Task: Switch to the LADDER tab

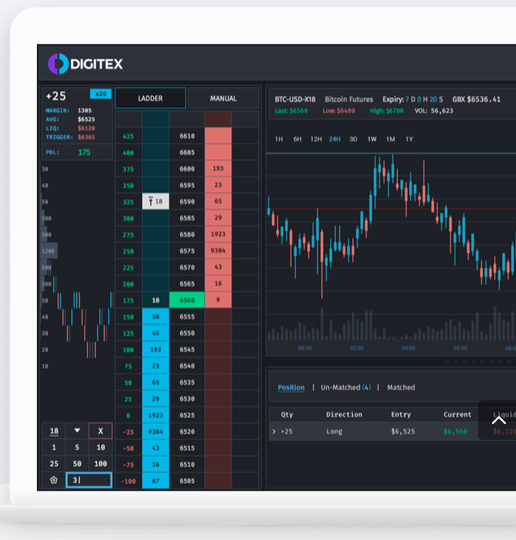Action: coord(151,98)
